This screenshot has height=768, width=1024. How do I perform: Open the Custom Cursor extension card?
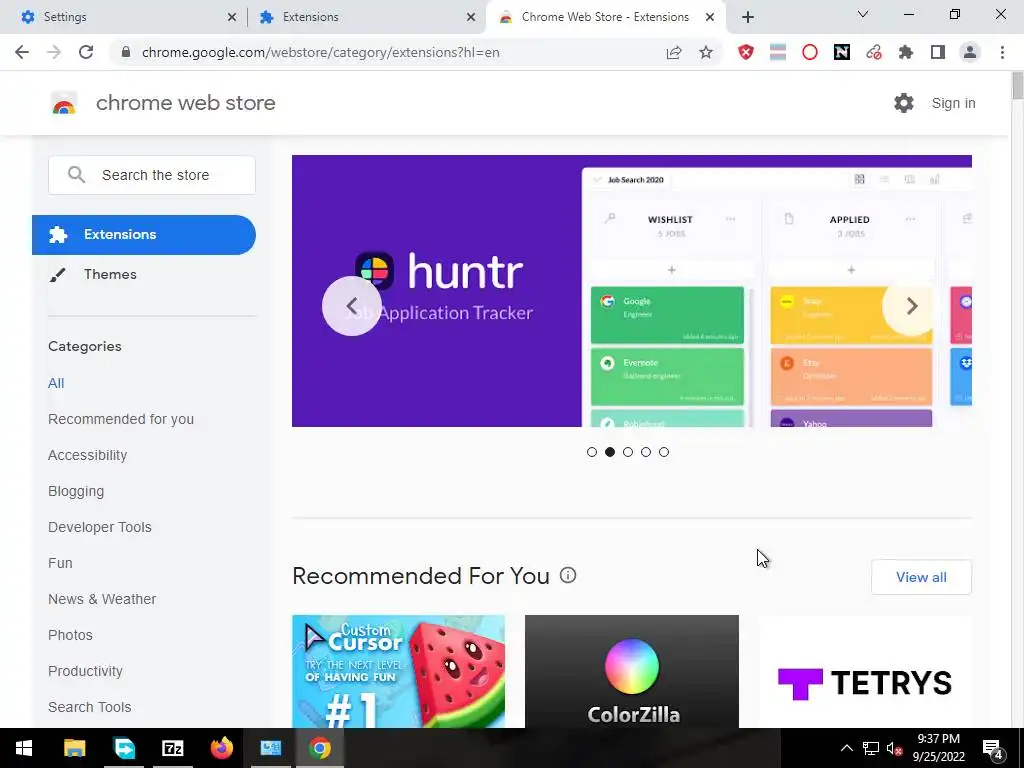[x=398, y=671]
